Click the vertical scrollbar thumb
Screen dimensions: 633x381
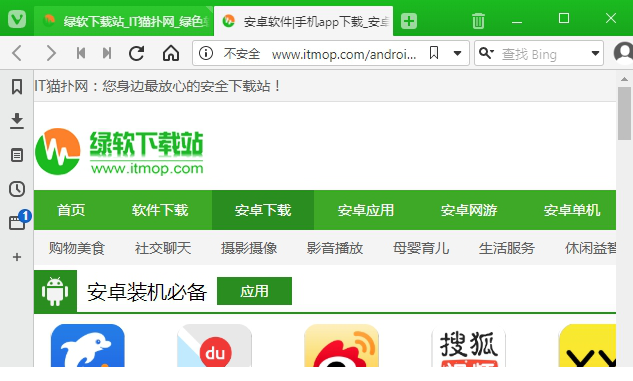click(x=625, y=113)
